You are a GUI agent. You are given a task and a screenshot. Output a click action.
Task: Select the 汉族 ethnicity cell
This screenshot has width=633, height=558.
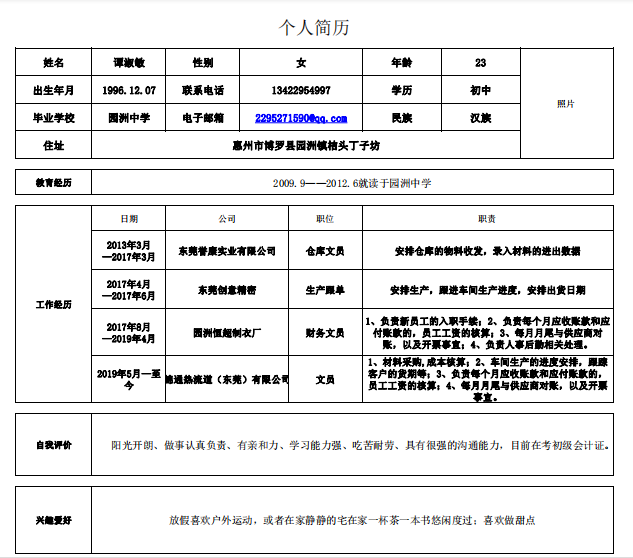[x=480, y=118]
